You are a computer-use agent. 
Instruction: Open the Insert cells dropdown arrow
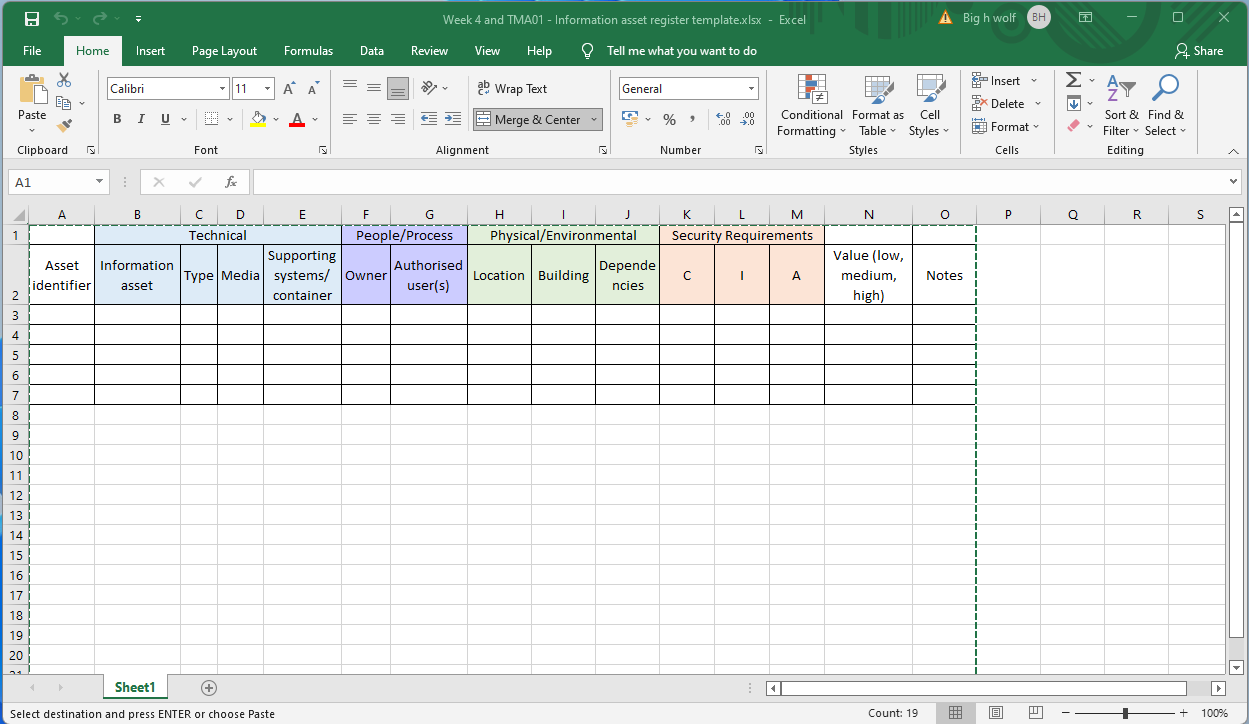tap(1034, 81)
